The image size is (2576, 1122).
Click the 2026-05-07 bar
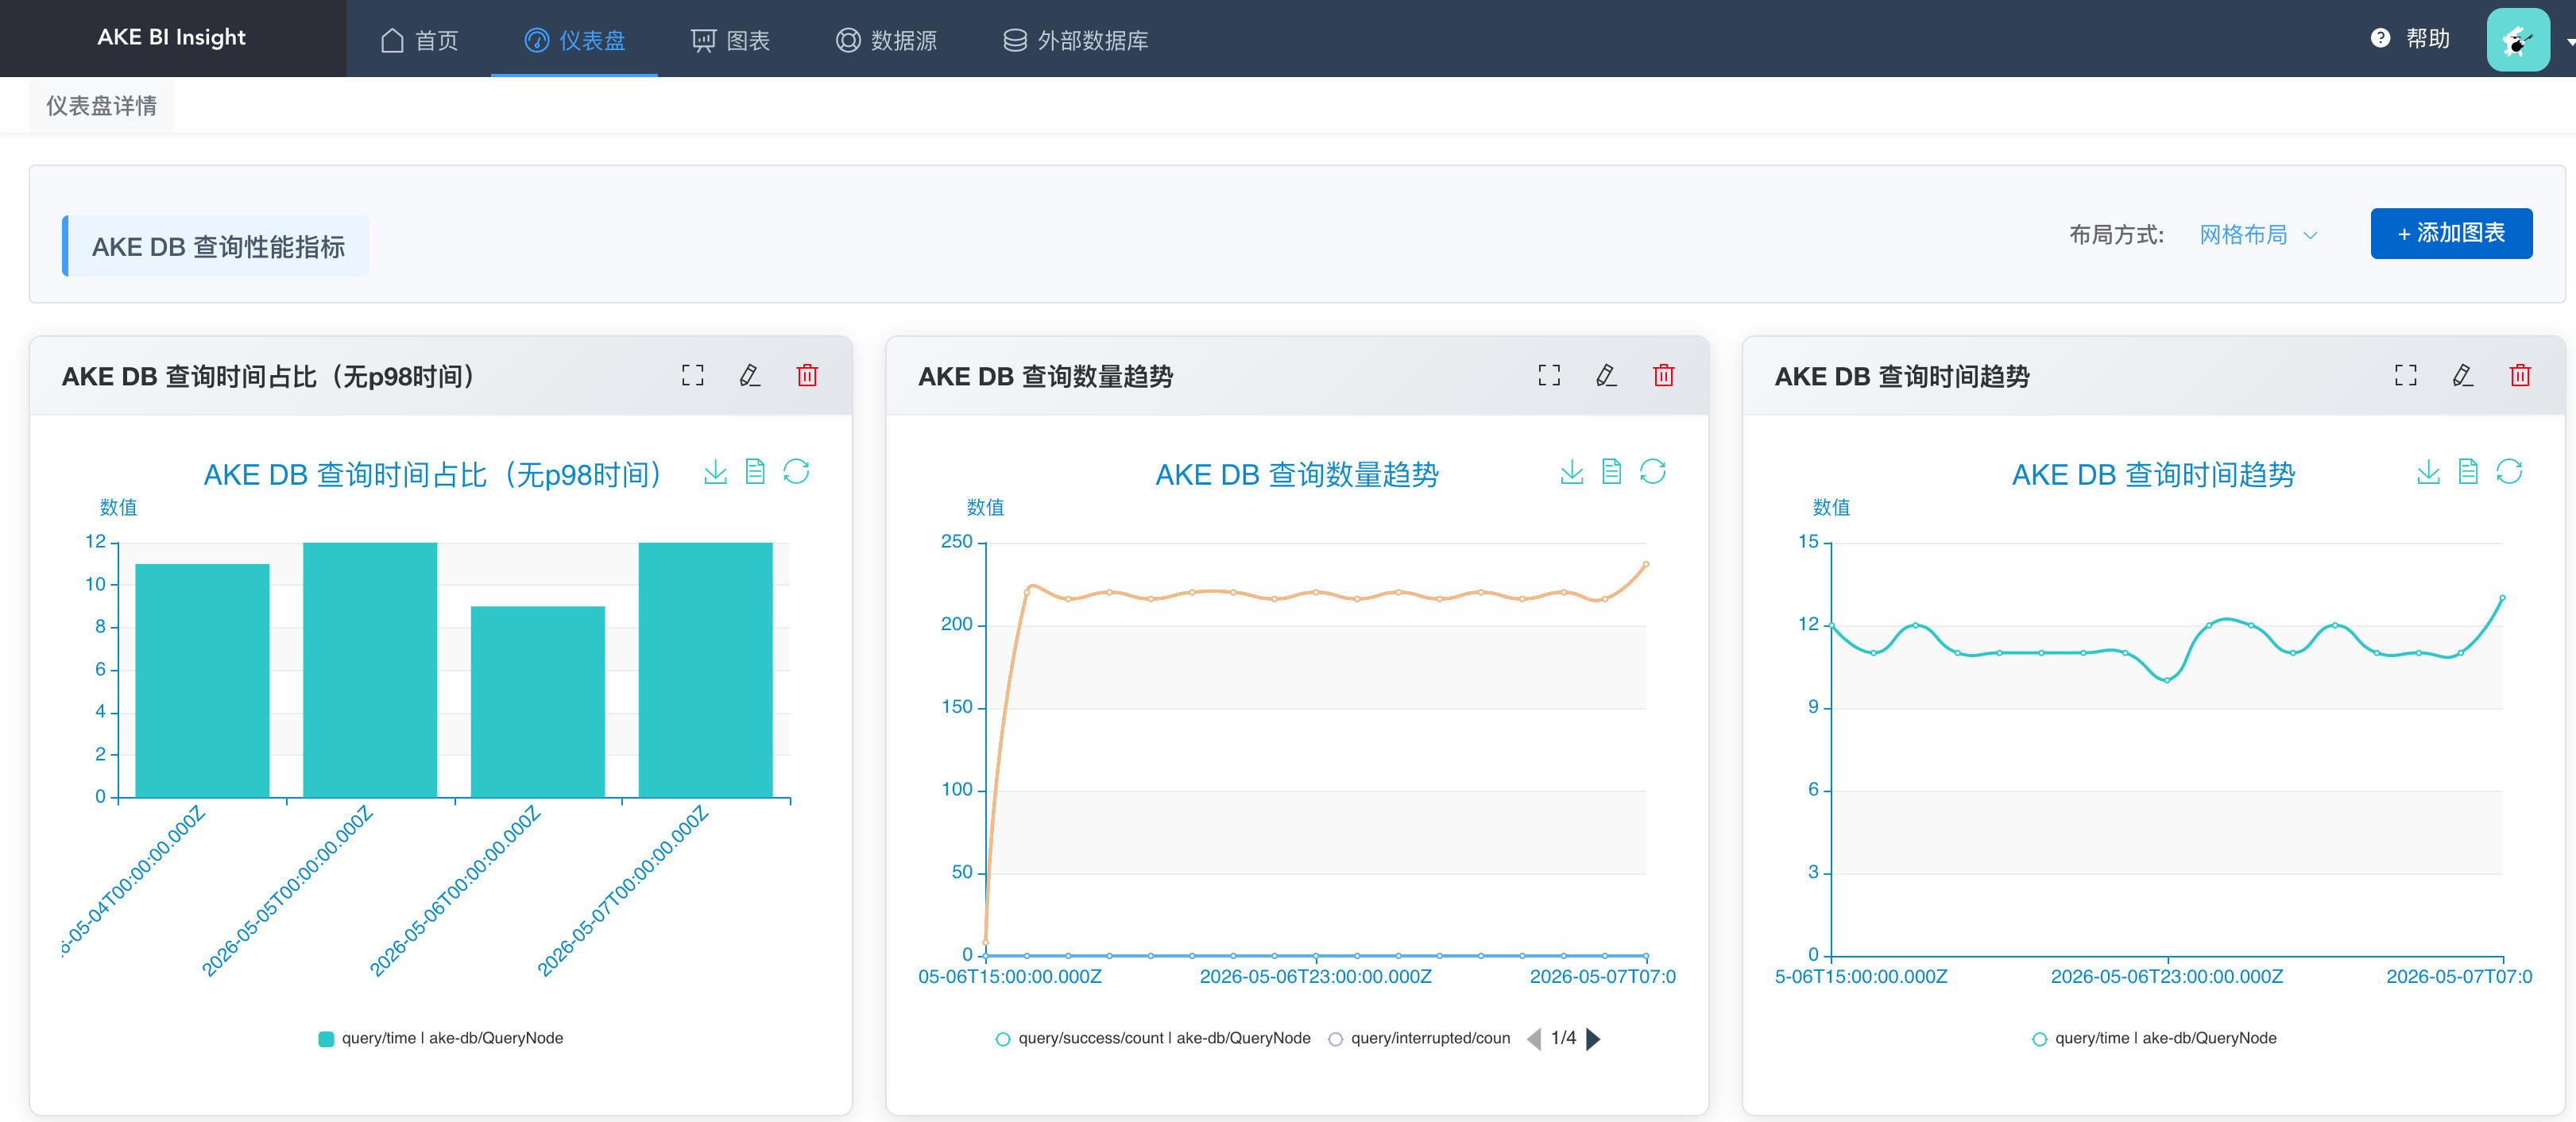coord(706,670)
